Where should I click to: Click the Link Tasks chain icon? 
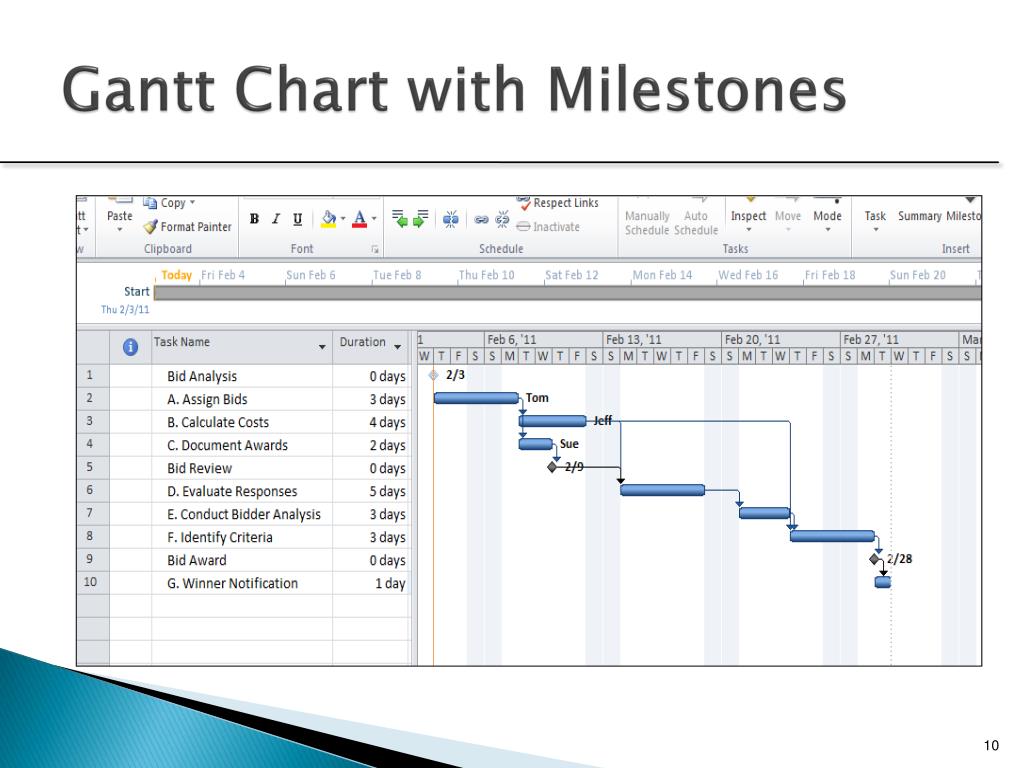(x=481, y=219)
